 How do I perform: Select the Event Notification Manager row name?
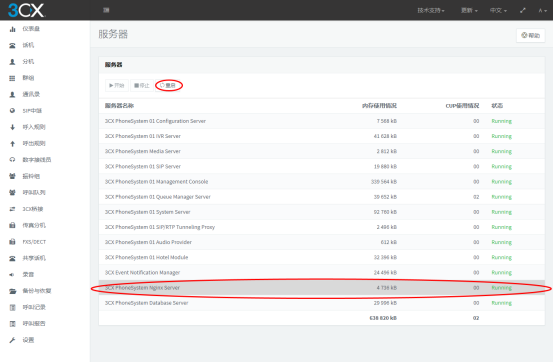142,273
